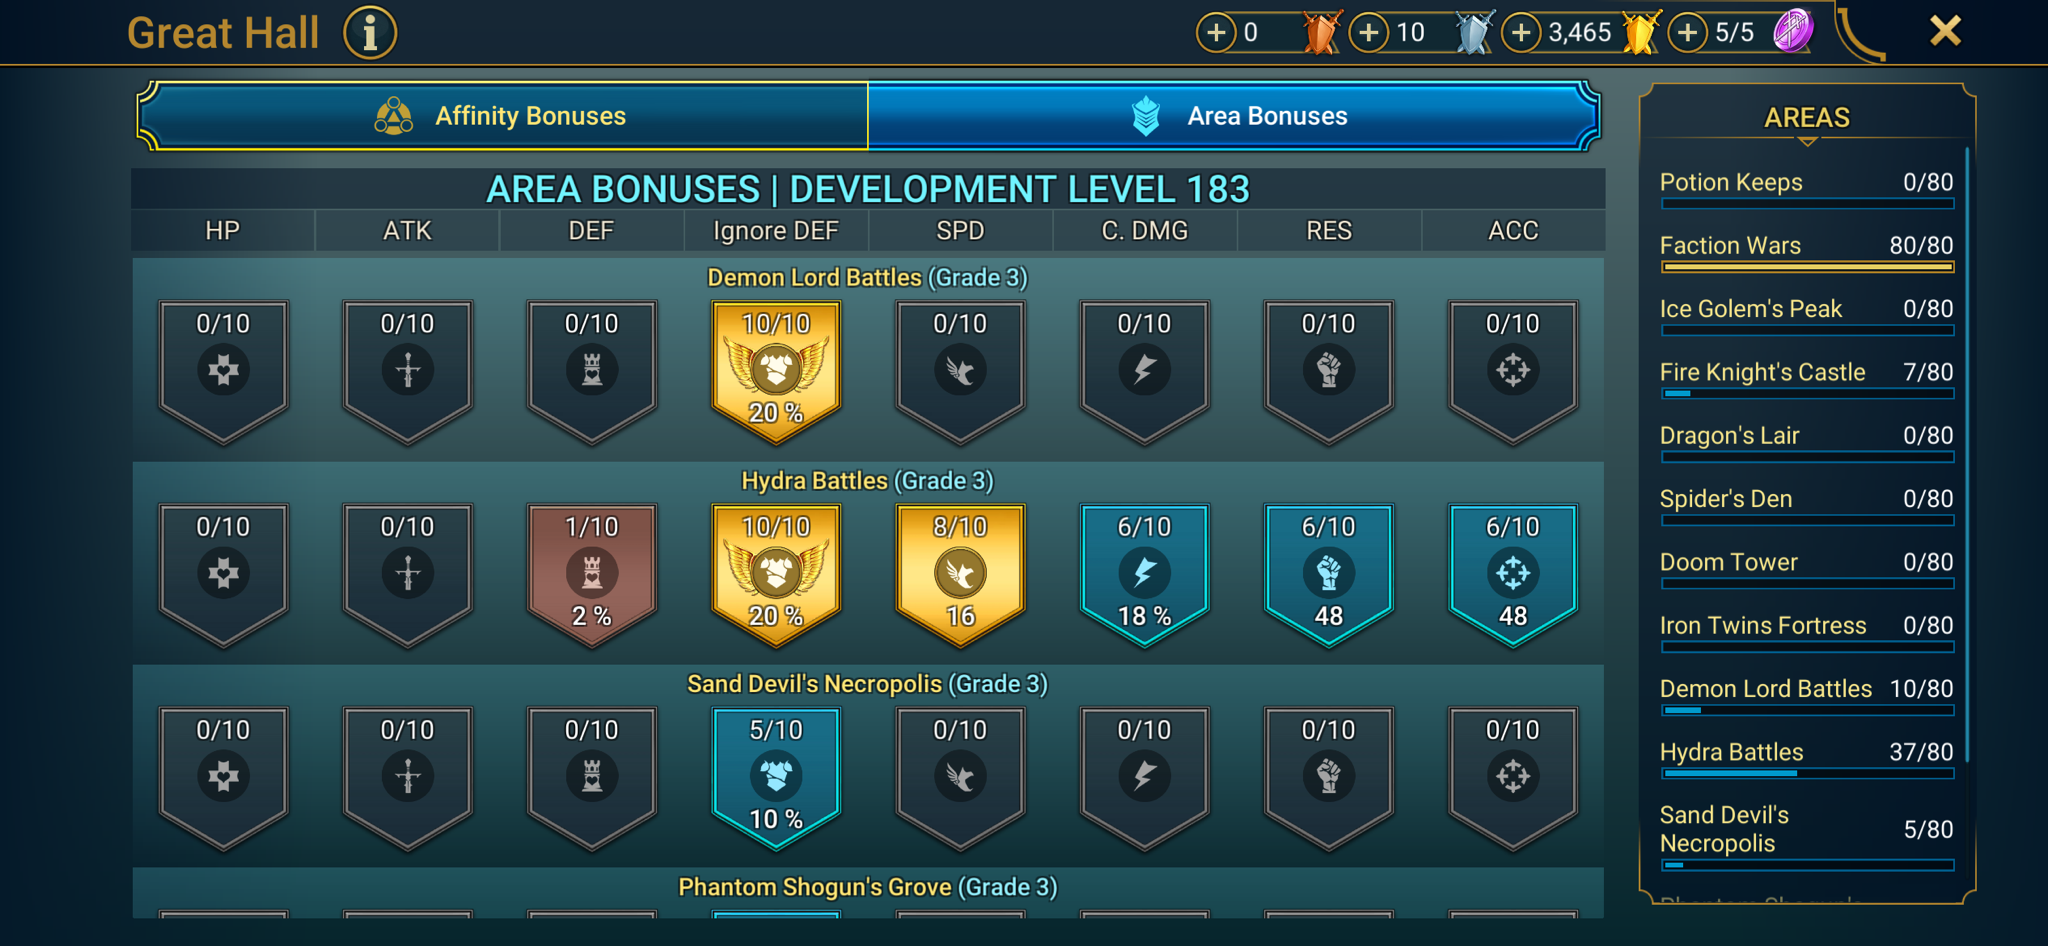2048x946 pixels.
Task: Switch to Area Bonuses tab
Action: point(1233,116)
